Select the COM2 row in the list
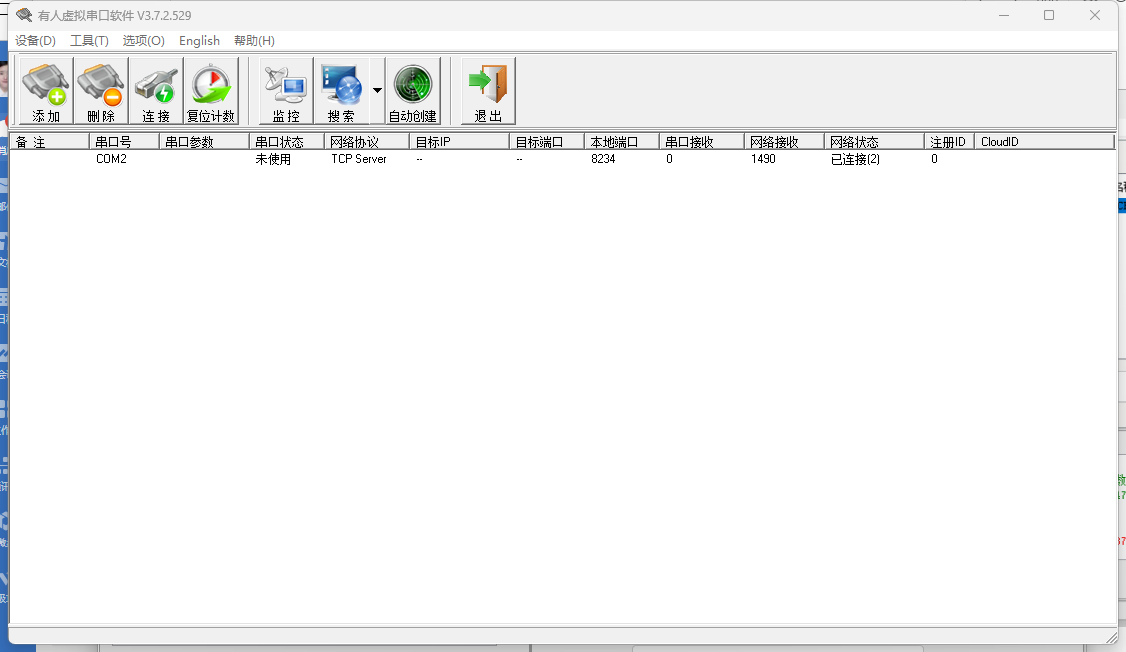The height and width of the screenshot is (652, 1126). click(x=111, y=159)
